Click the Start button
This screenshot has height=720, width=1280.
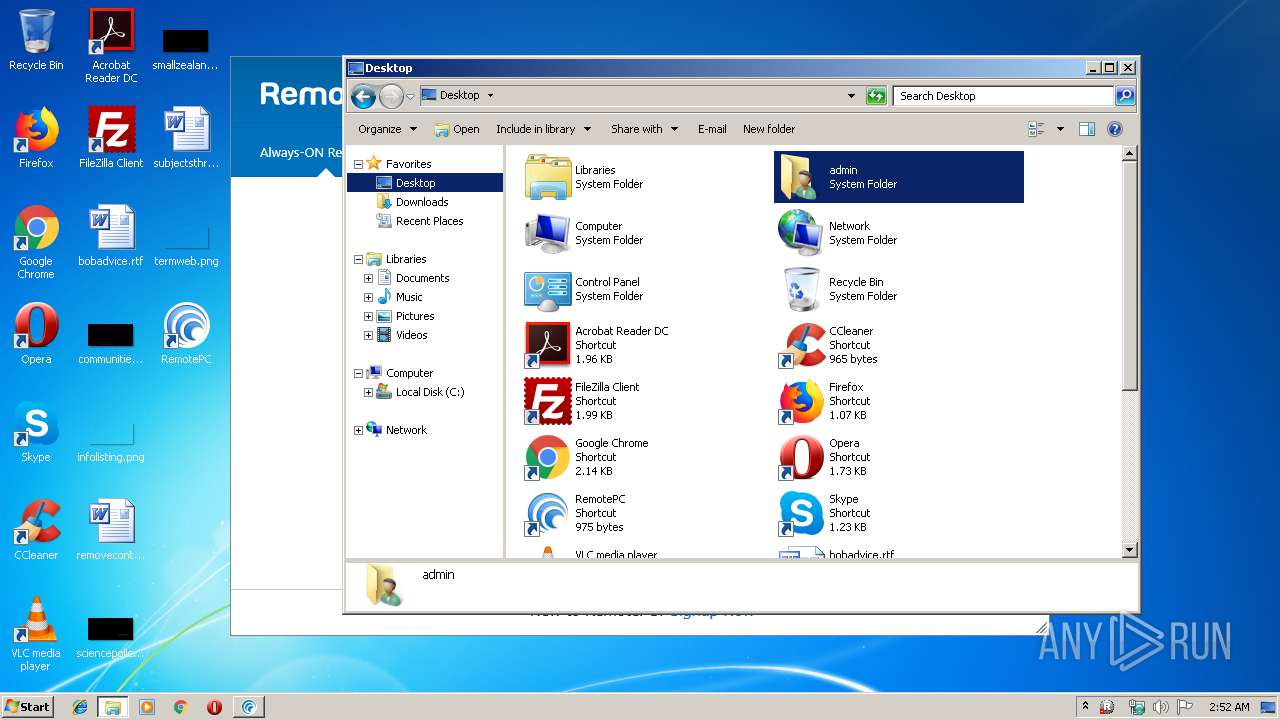pos(27,706)
